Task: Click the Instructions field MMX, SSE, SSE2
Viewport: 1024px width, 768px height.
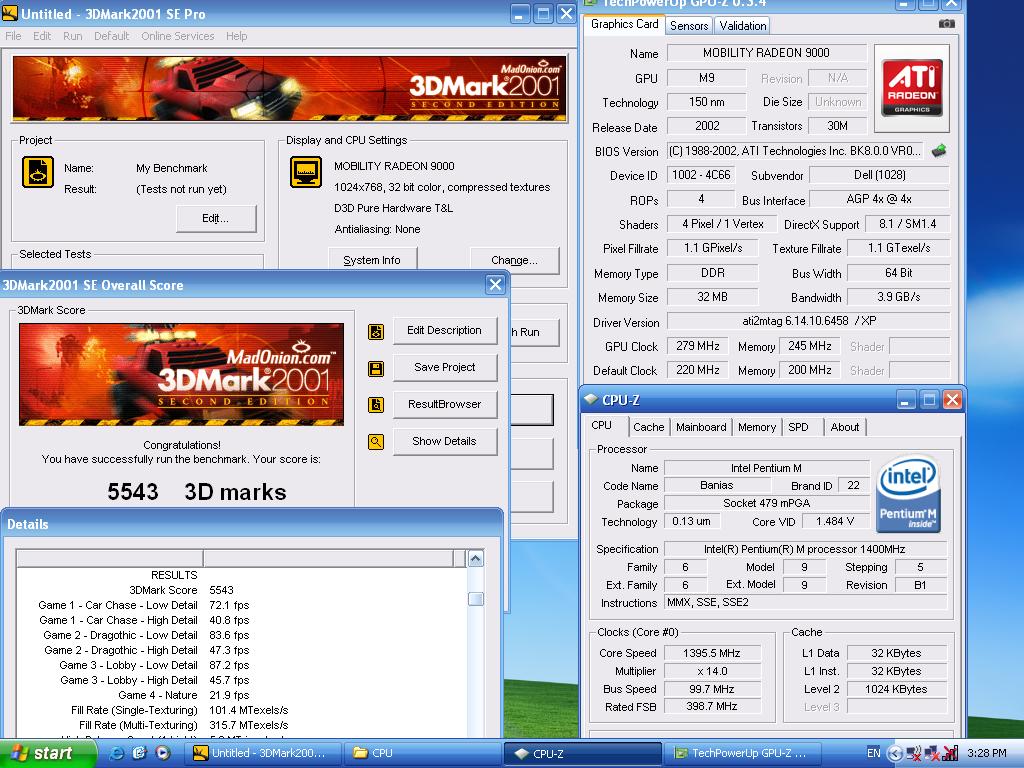Action: (x=805, y=603)
